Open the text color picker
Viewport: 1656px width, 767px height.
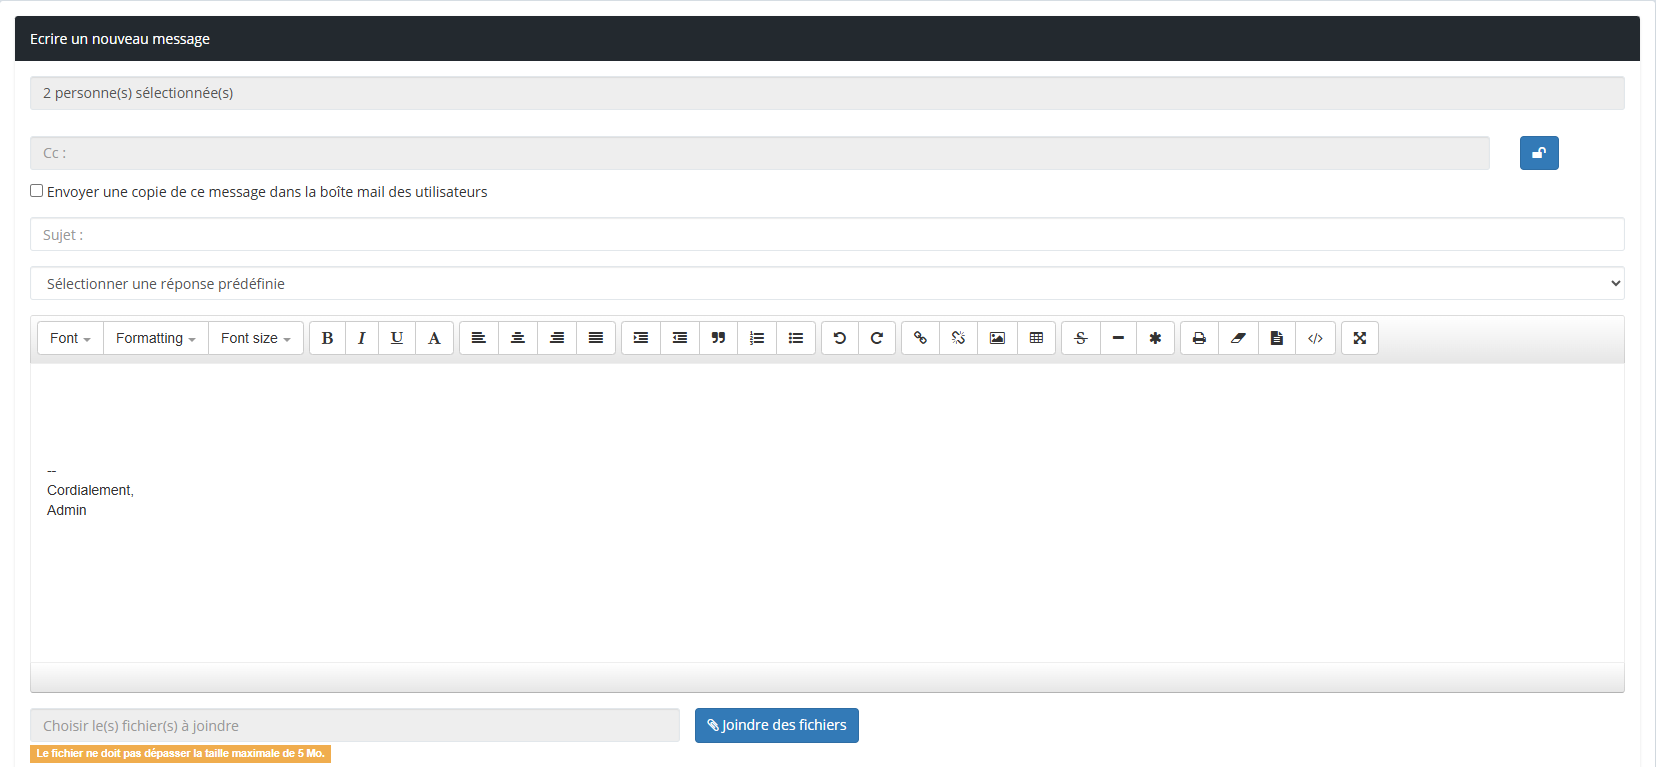[434, 338]
